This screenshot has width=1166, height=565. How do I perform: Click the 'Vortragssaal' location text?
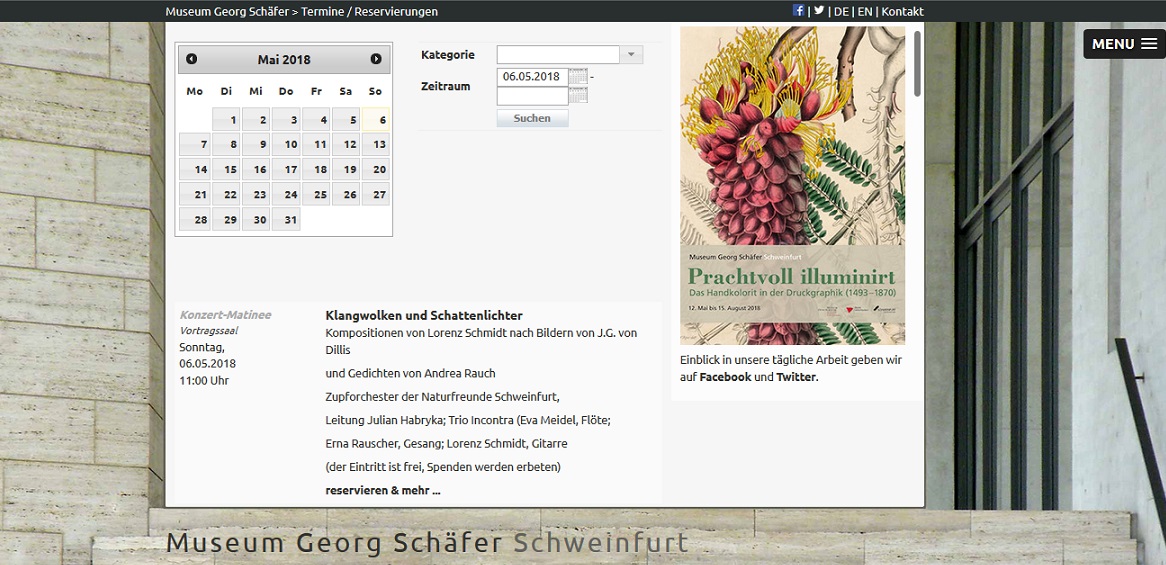[209, 331]
